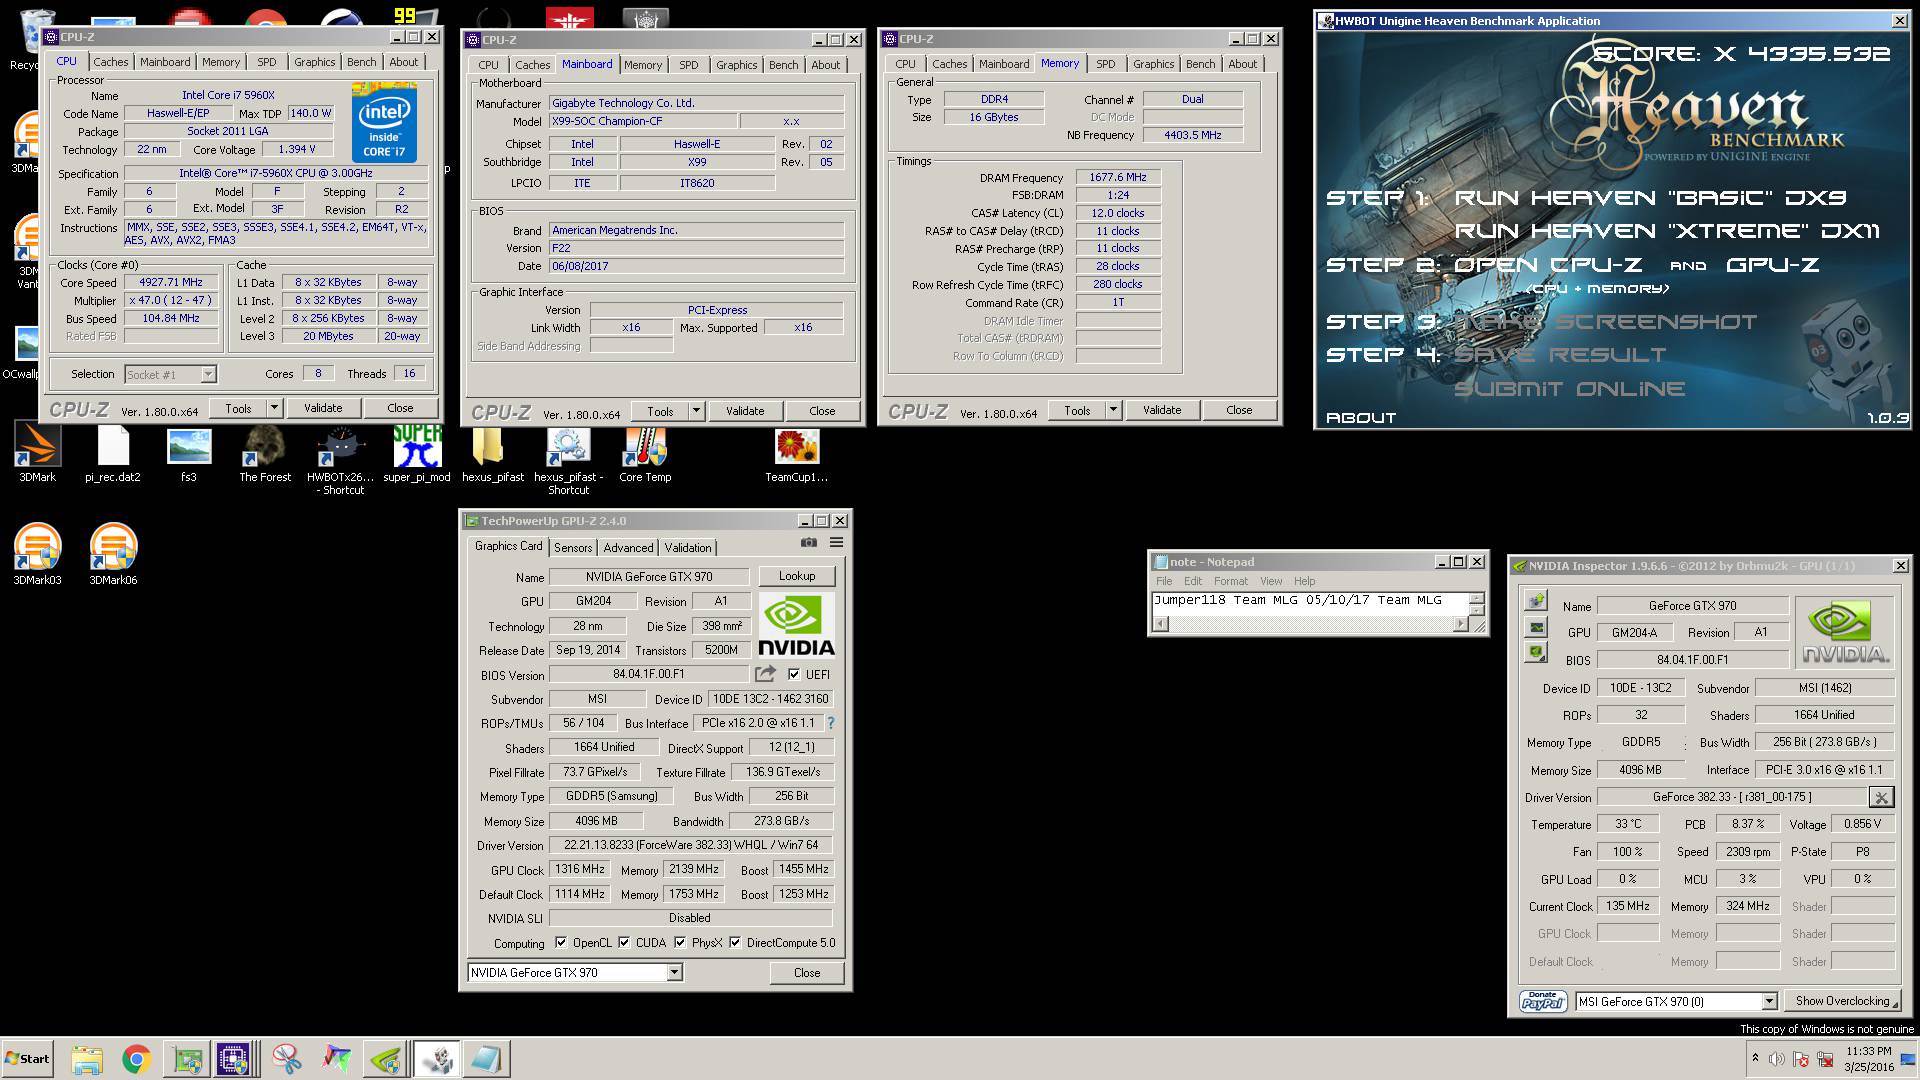This screenshot has width=1920, height=1080.
Task: Open the GPU-Z hamburger menu icon
Action: (x=837, y=543)
